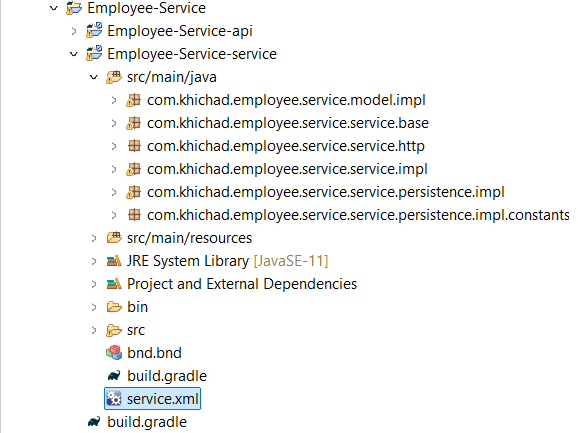Click the service.model.impl package icon

[x=133, y=100]
